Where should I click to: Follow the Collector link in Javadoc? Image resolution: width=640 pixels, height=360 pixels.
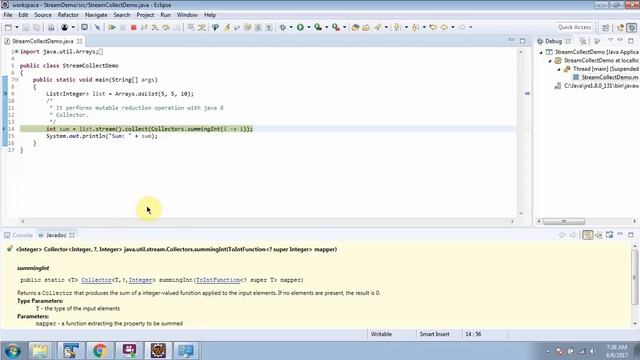tap(96, 280)
